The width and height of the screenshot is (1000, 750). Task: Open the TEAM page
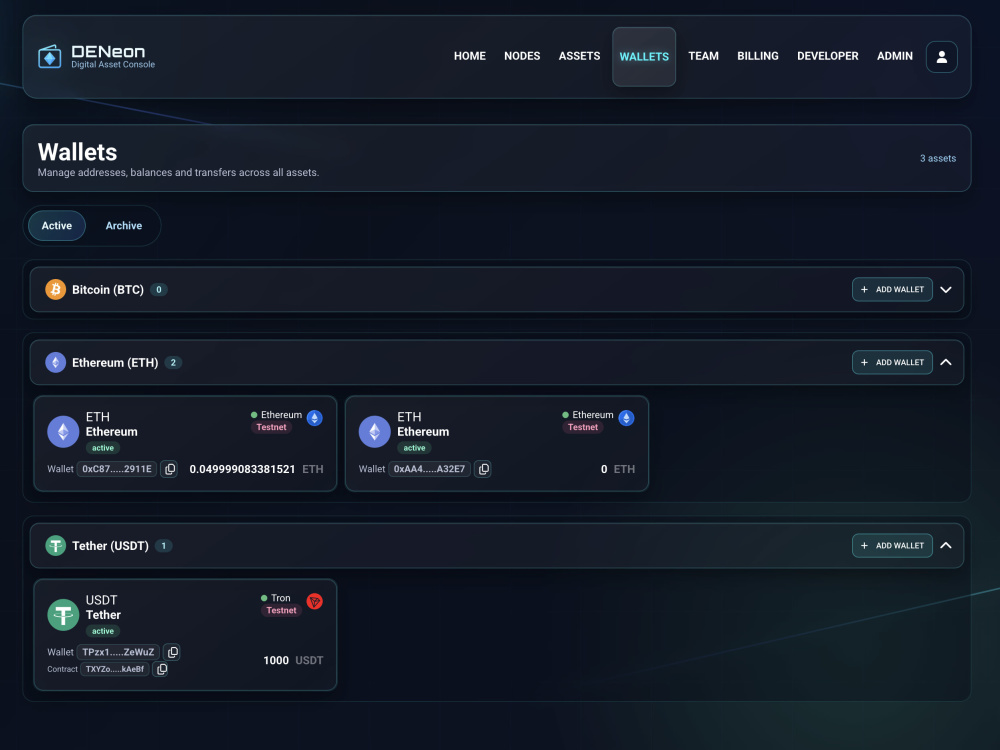point(703,56)
